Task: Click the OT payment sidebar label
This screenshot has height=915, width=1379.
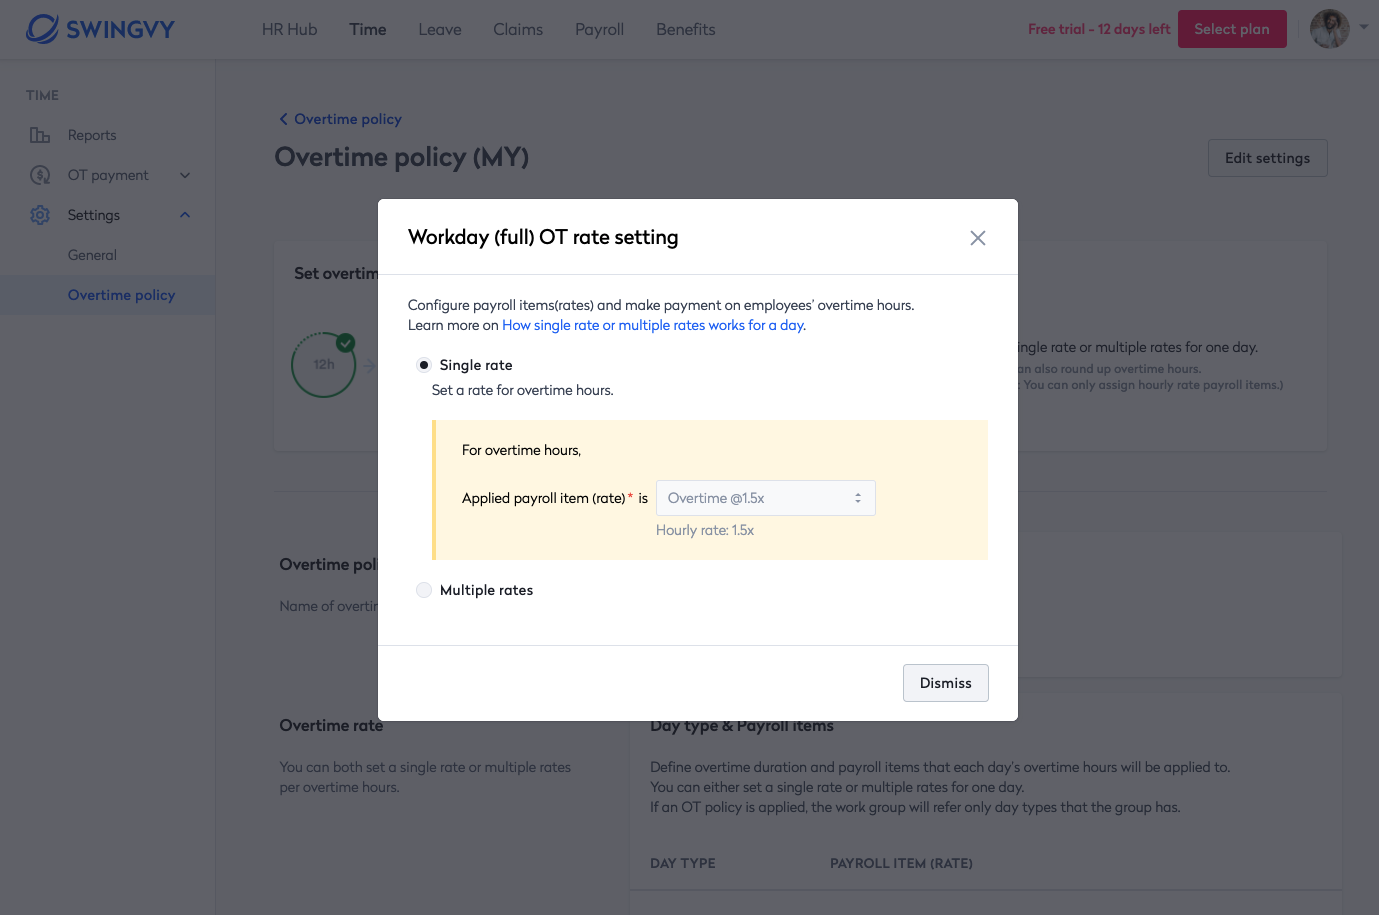Action: pos(108,175)
